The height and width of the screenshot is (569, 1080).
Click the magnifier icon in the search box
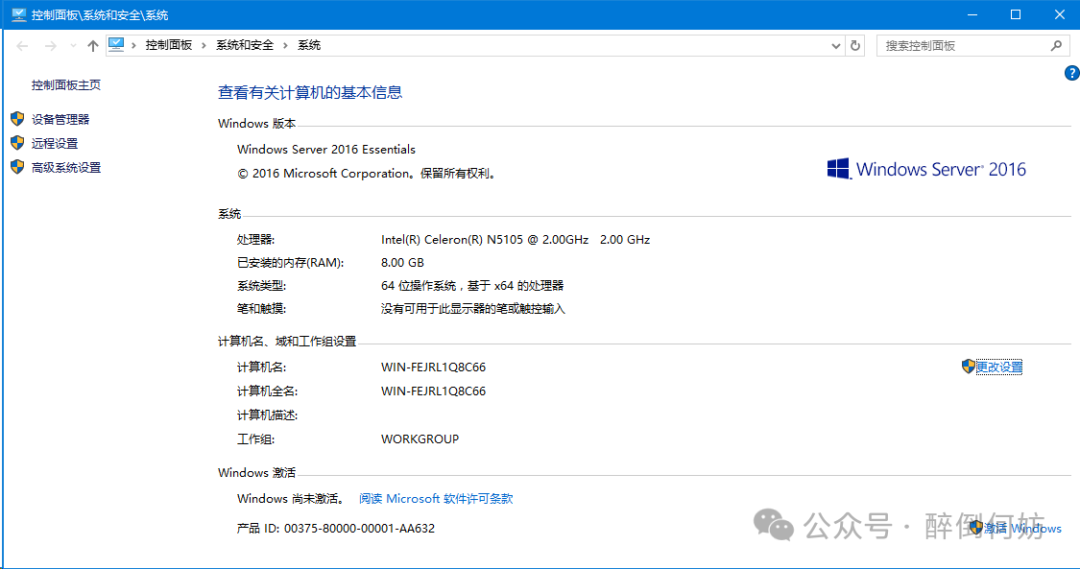tap(1056, 46)
